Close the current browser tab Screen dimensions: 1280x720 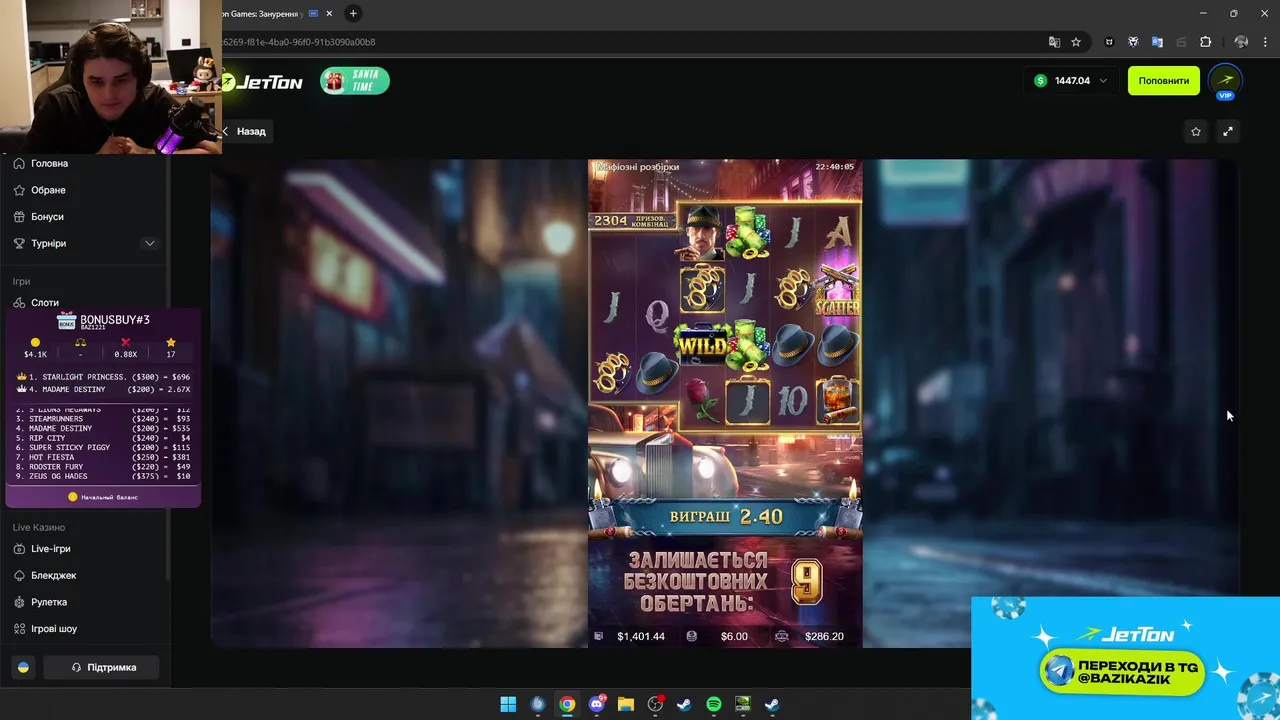tap(329, 13)
